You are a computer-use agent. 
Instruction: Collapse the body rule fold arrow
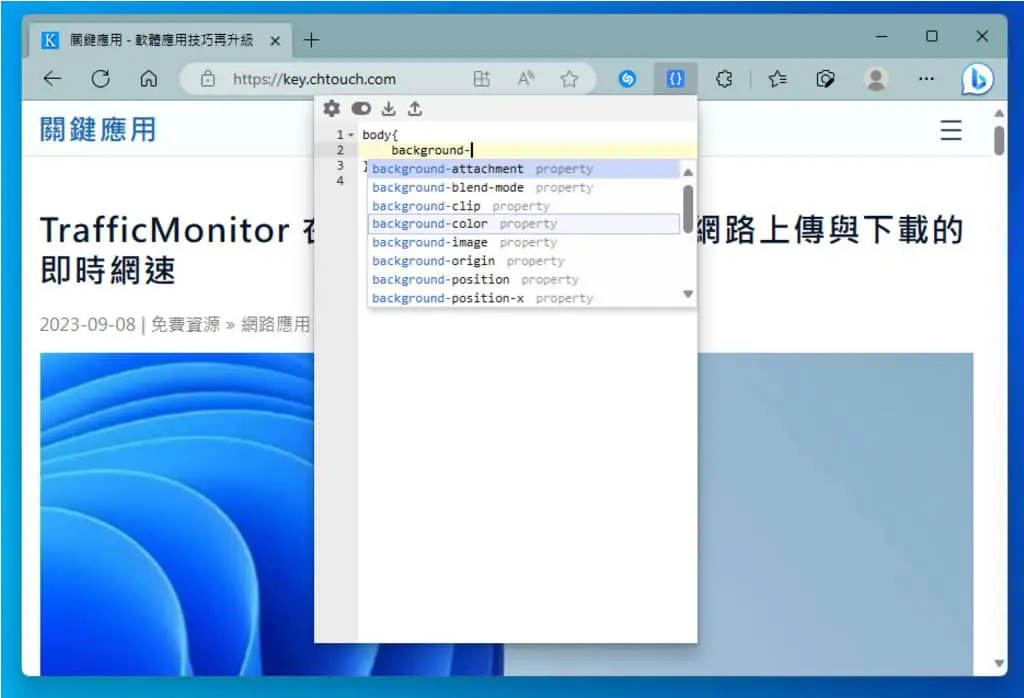pos(351,135)
